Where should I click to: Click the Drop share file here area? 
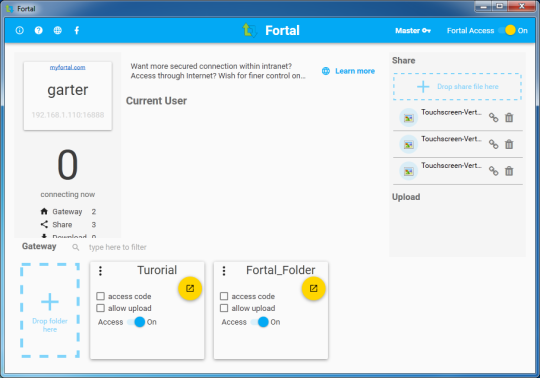457,86
